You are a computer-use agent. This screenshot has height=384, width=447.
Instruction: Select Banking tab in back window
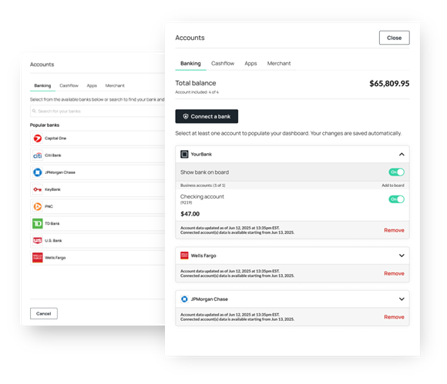(x=43, y=86)
